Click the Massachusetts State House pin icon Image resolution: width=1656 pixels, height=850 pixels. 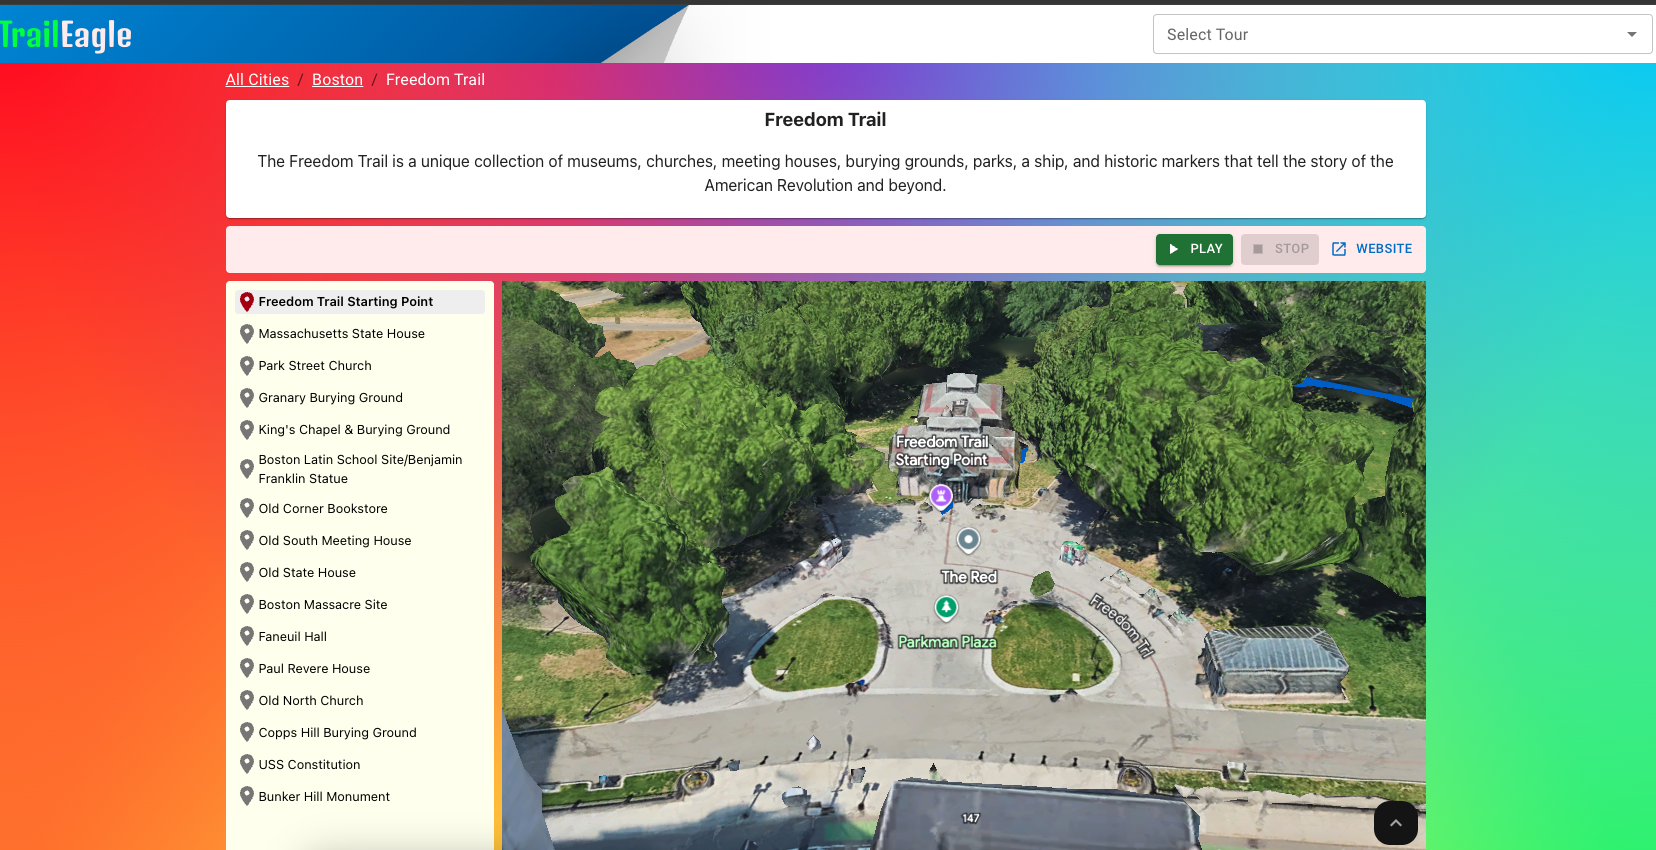[247, 334]
